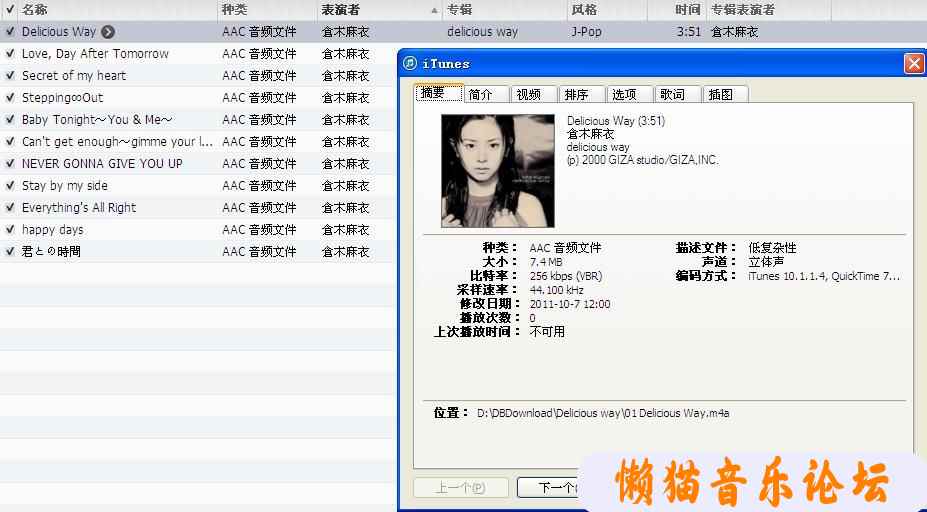Click sort arrow in 表演者 column header
Screen dimensions: 927x512
tap(435, 10)
